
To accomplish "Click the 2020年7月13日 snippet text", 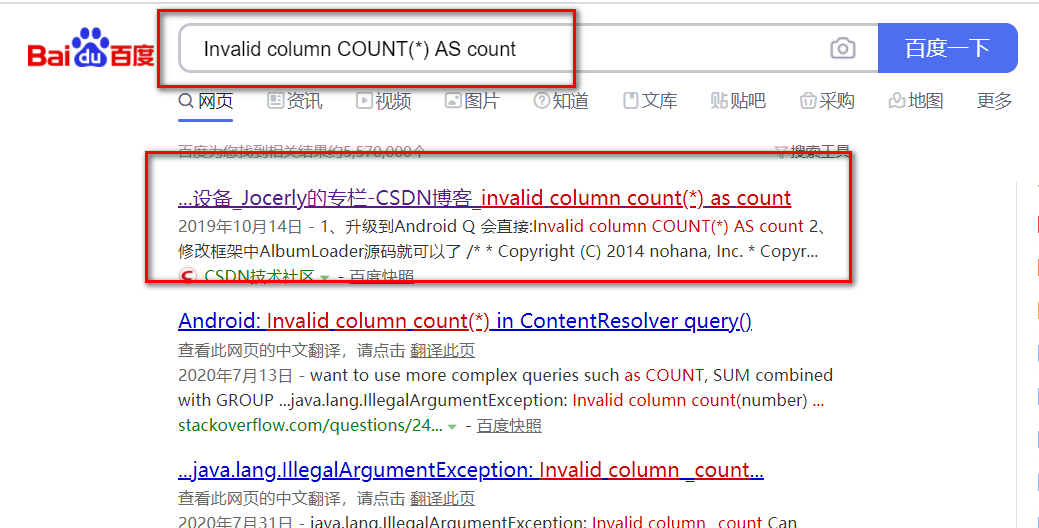I will [506, 388].
